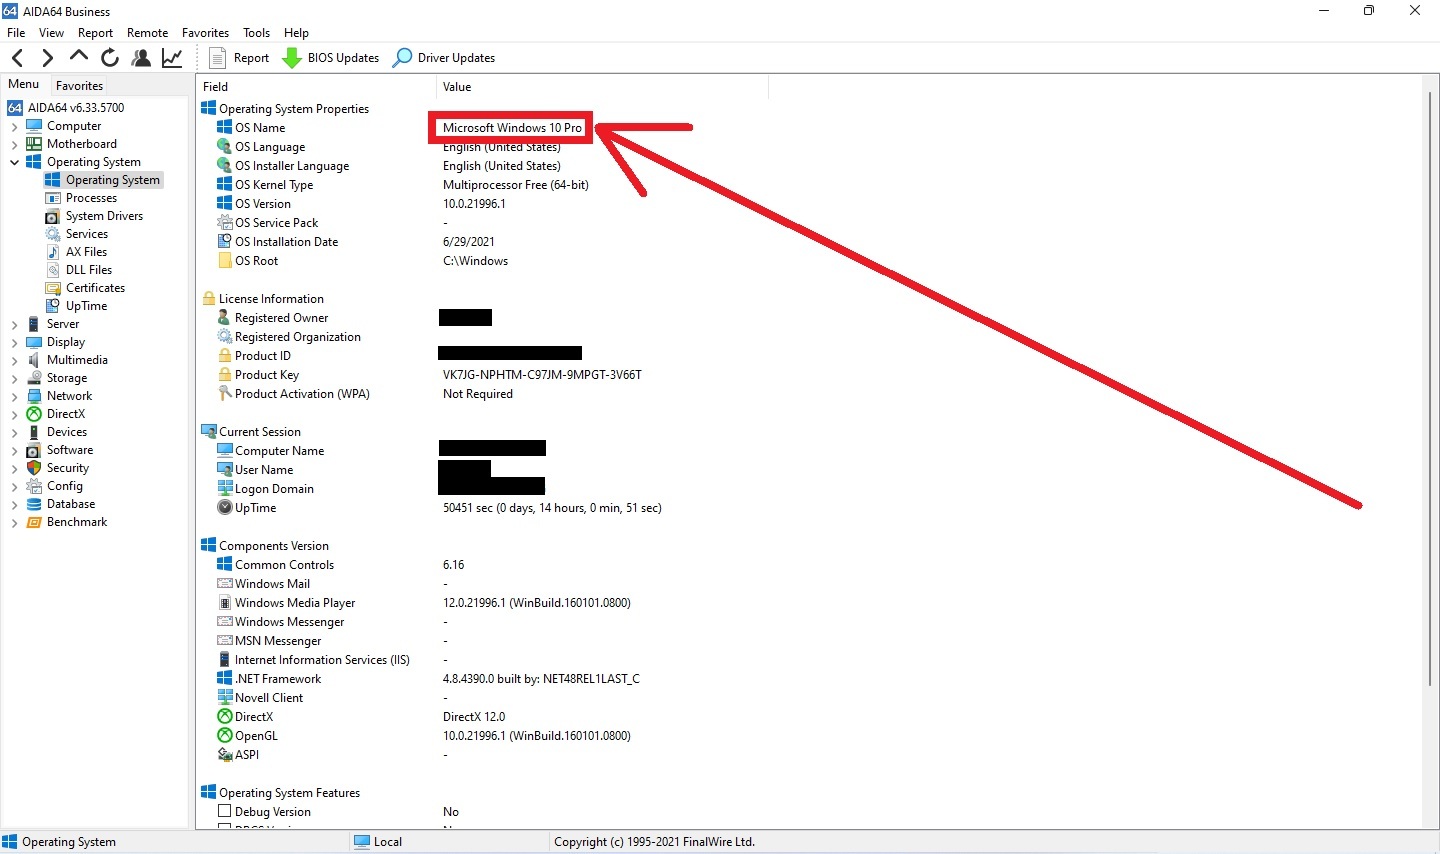Select UpTime in the tree
This screenshot has width=1440, height=854.
[86, 306]
